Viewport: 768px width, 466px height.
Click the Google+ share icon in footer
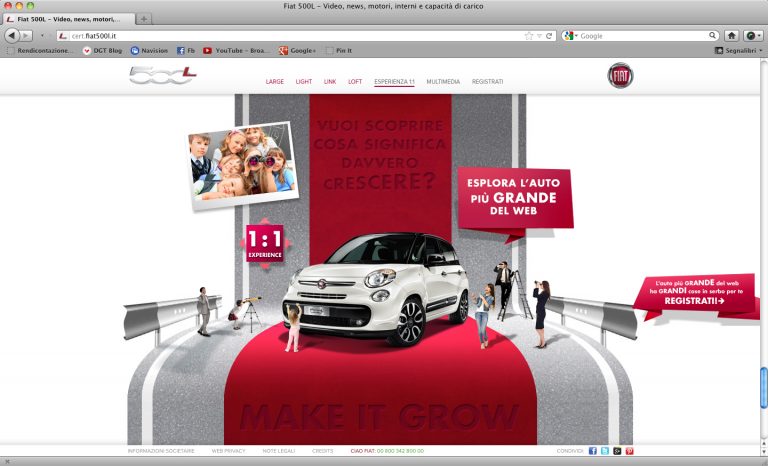tap(617, 451)
